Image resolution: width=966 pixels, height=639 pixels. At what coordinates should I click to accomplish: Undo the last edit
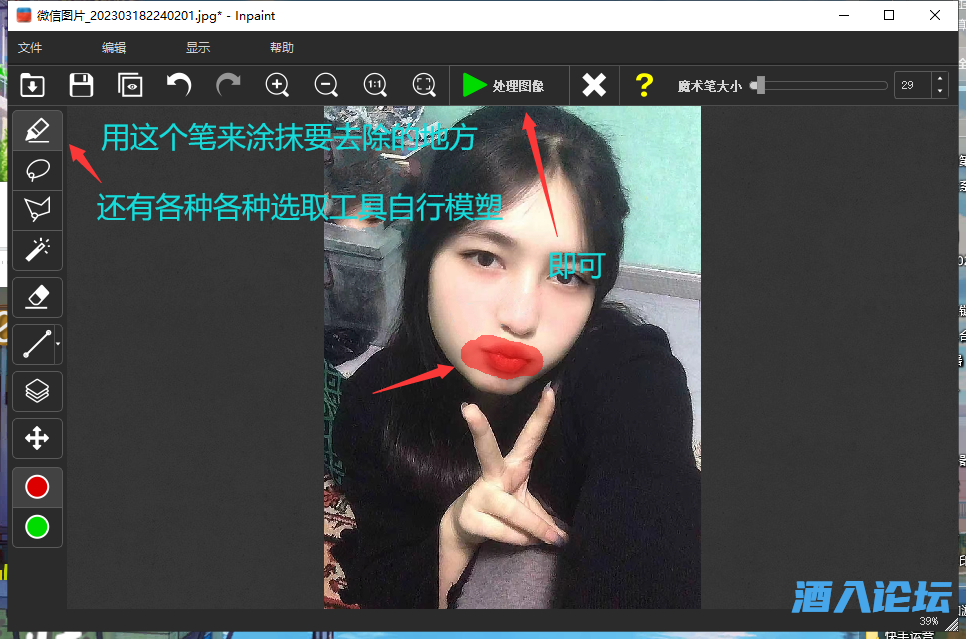(179, 85)
